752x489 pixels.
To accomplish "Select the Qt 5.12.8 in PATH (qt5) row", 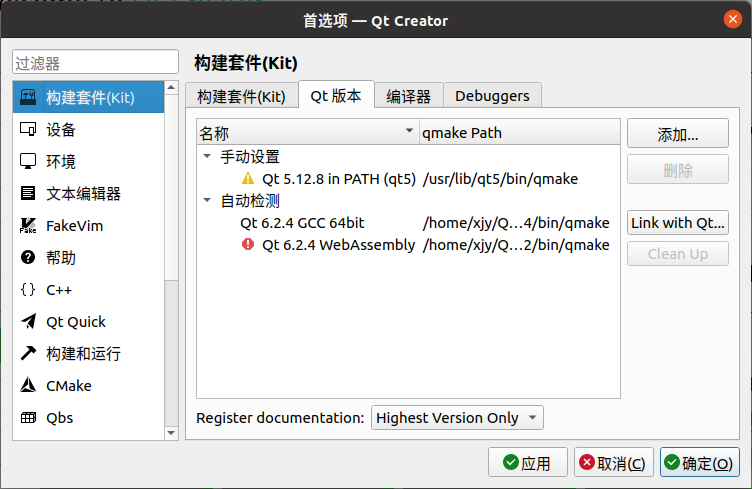I will tap(408, 179).
